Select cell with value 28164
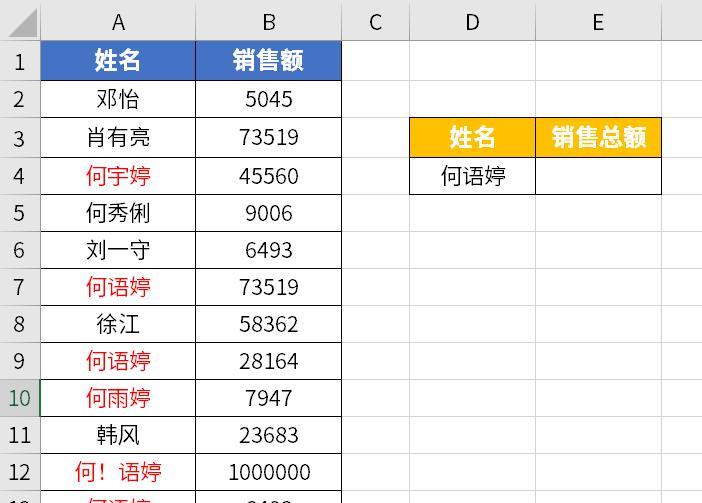Viewport: 702px width, 503px height. [269, 361]
